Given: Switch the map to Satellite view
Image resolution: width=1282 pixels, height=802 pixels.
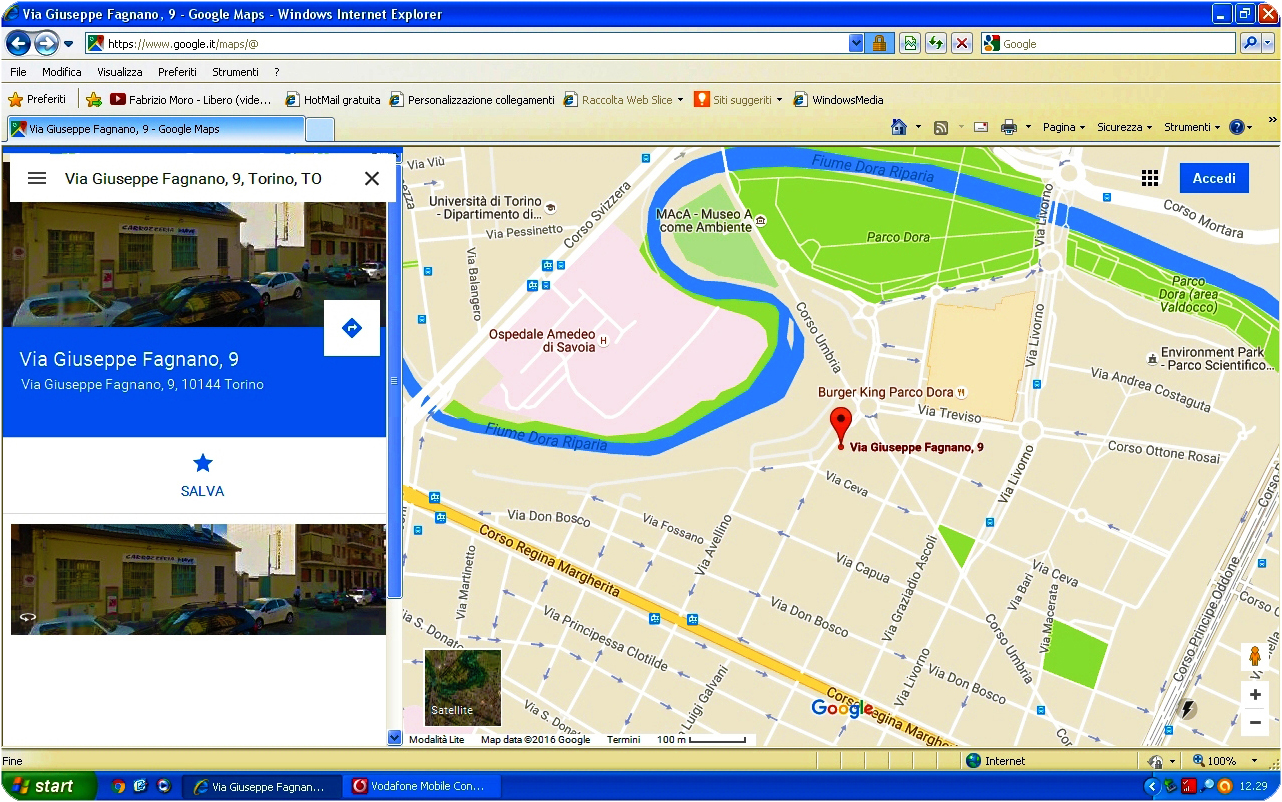Looking at the screenshot, I should (x=463, y=688).
